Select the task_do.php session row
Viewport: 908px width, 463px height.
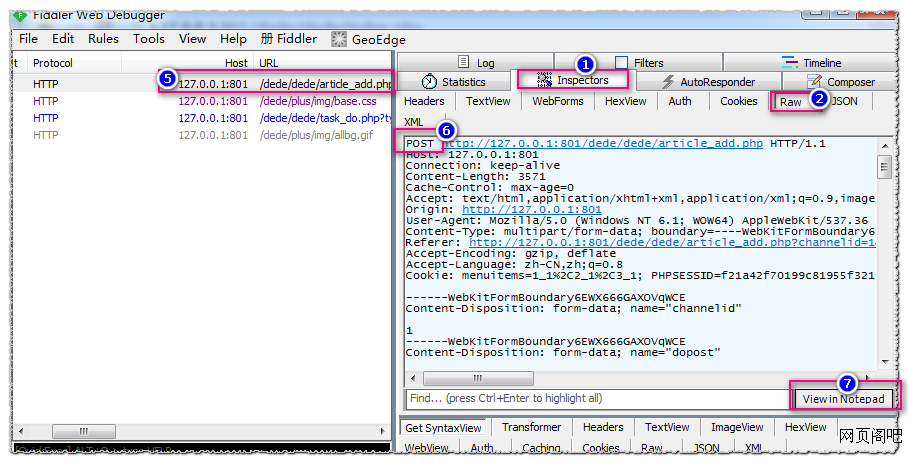pos(202,117)
